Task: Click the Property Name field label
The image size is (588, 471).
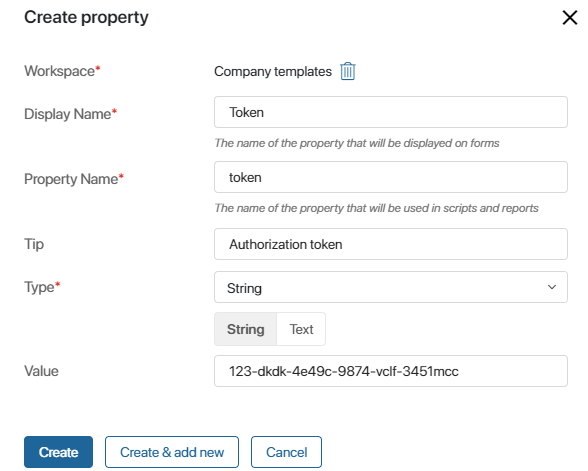Action: pos(74,179)
